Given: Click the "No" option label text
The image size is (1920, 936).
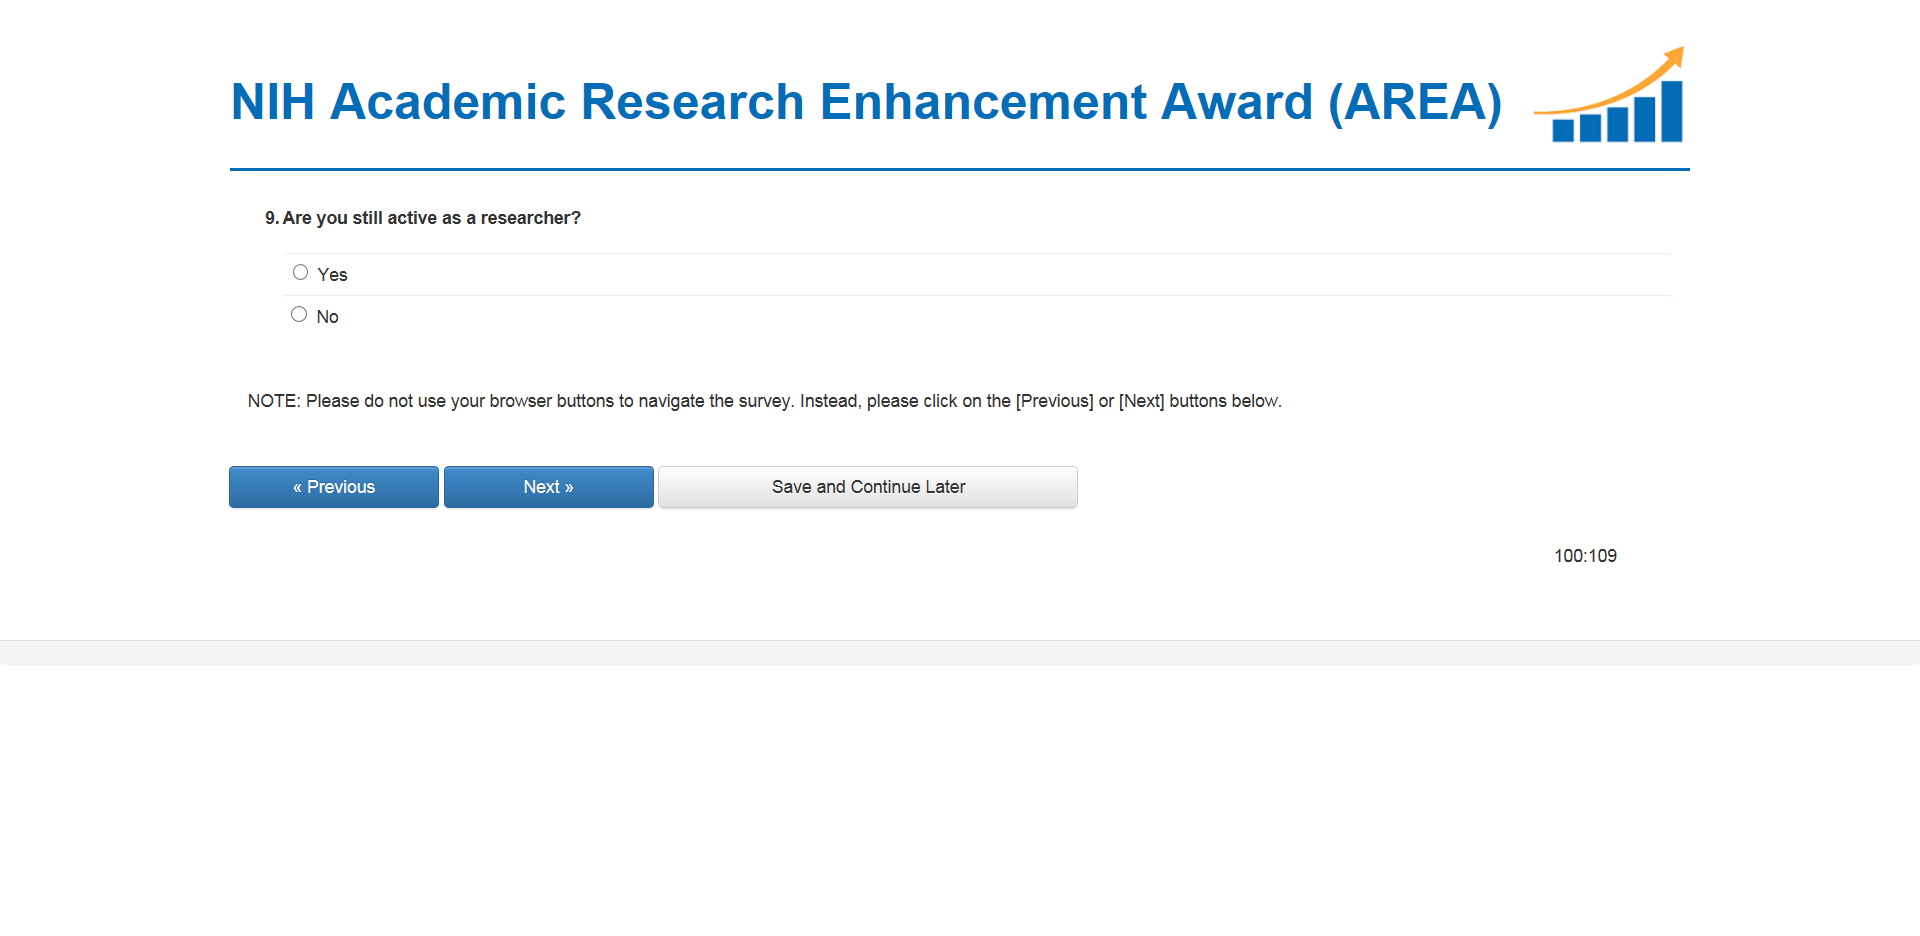Looking at the screenshot, I should coord(328,317).
